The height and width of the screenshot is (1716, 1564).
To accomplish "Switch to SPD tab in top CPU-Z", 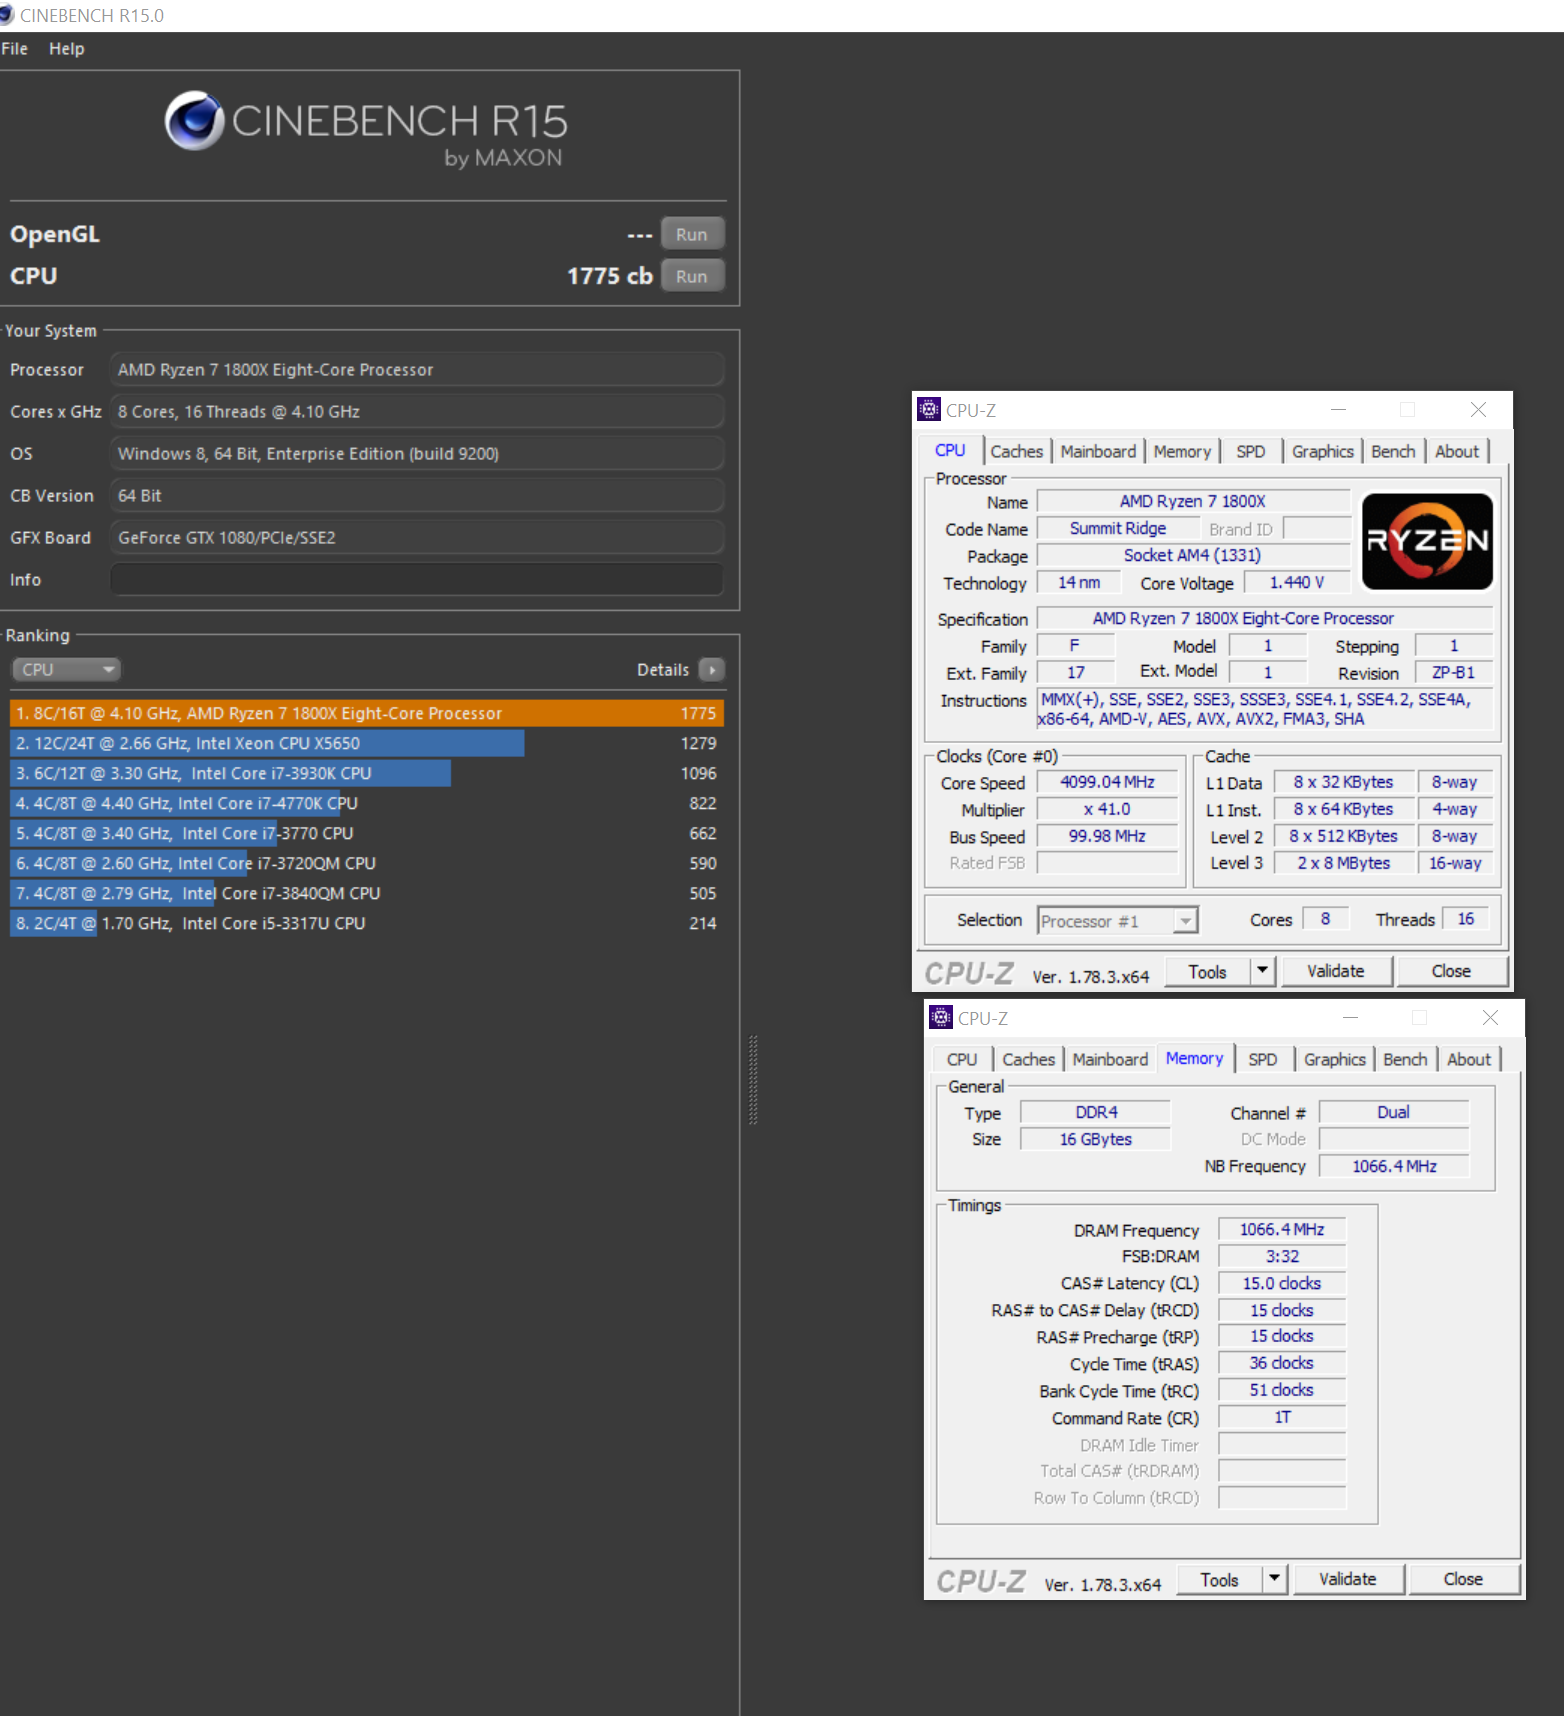I will [x=1251, y=451].
